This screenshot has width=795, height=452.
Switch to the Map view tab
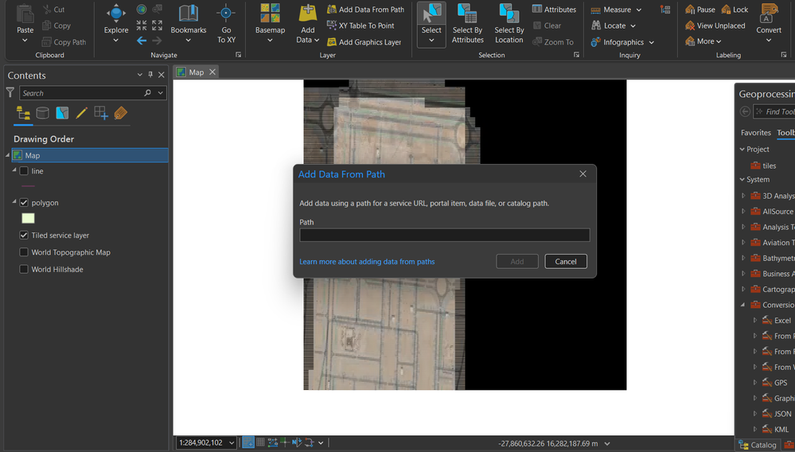coord(196,72)
